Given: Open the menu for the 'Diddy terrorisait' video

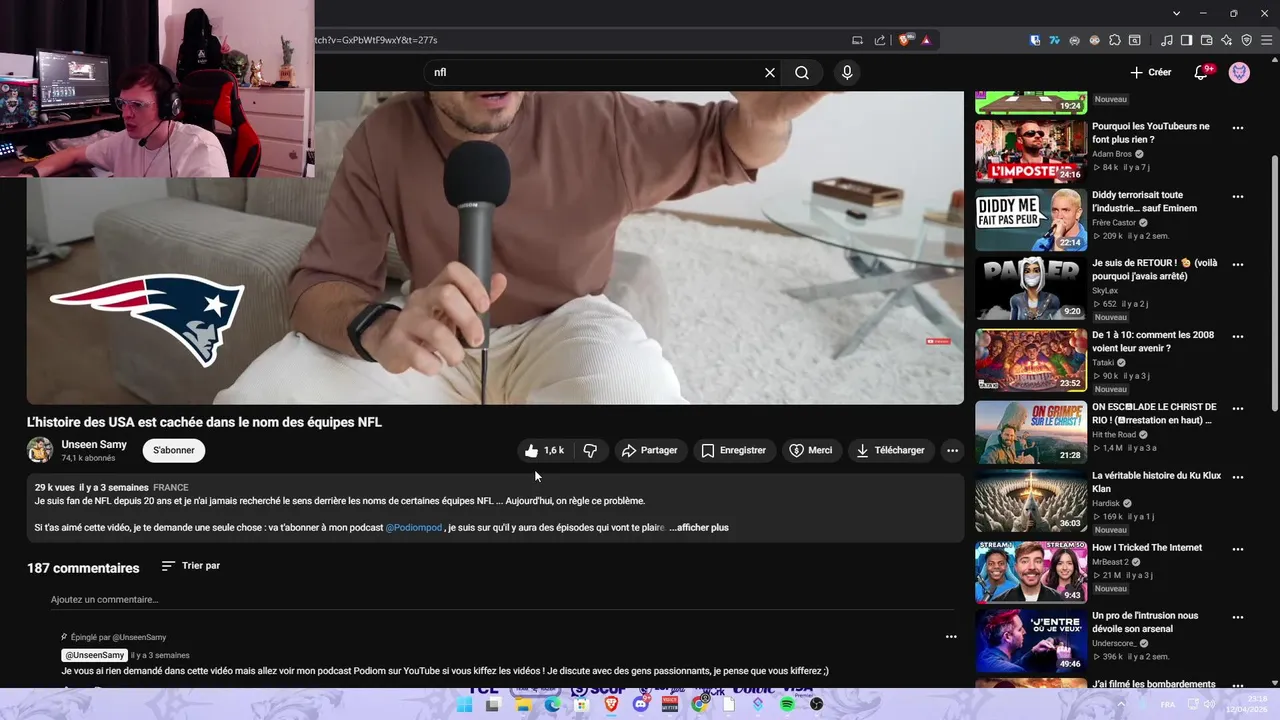Looking at the screenshot, I should pos(1238,197).
